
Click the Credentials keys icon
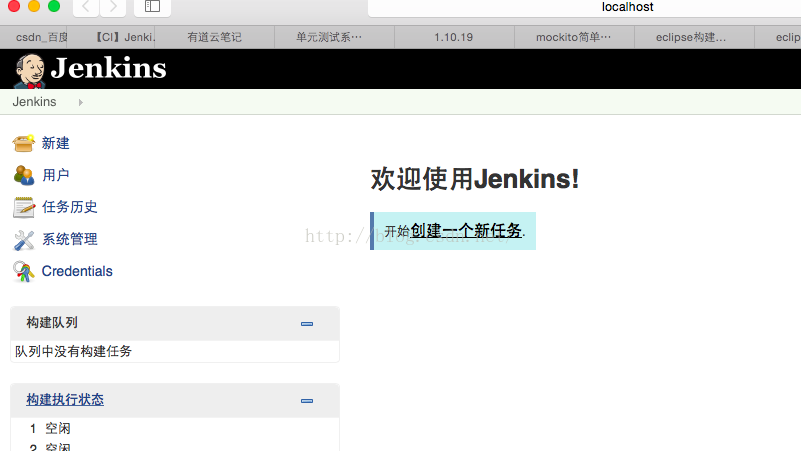pos(23,271)
